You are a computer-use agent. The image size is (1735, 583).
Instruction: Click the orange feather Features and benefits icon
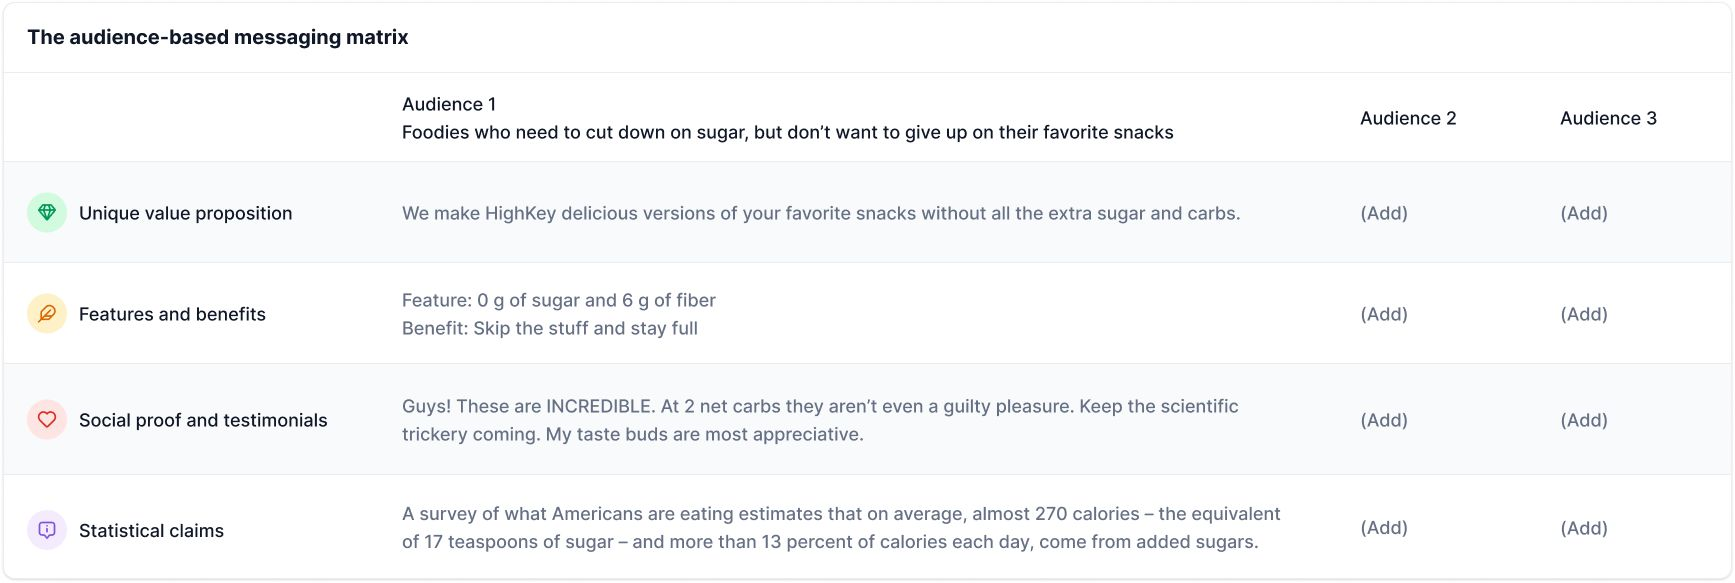(47, 314)
